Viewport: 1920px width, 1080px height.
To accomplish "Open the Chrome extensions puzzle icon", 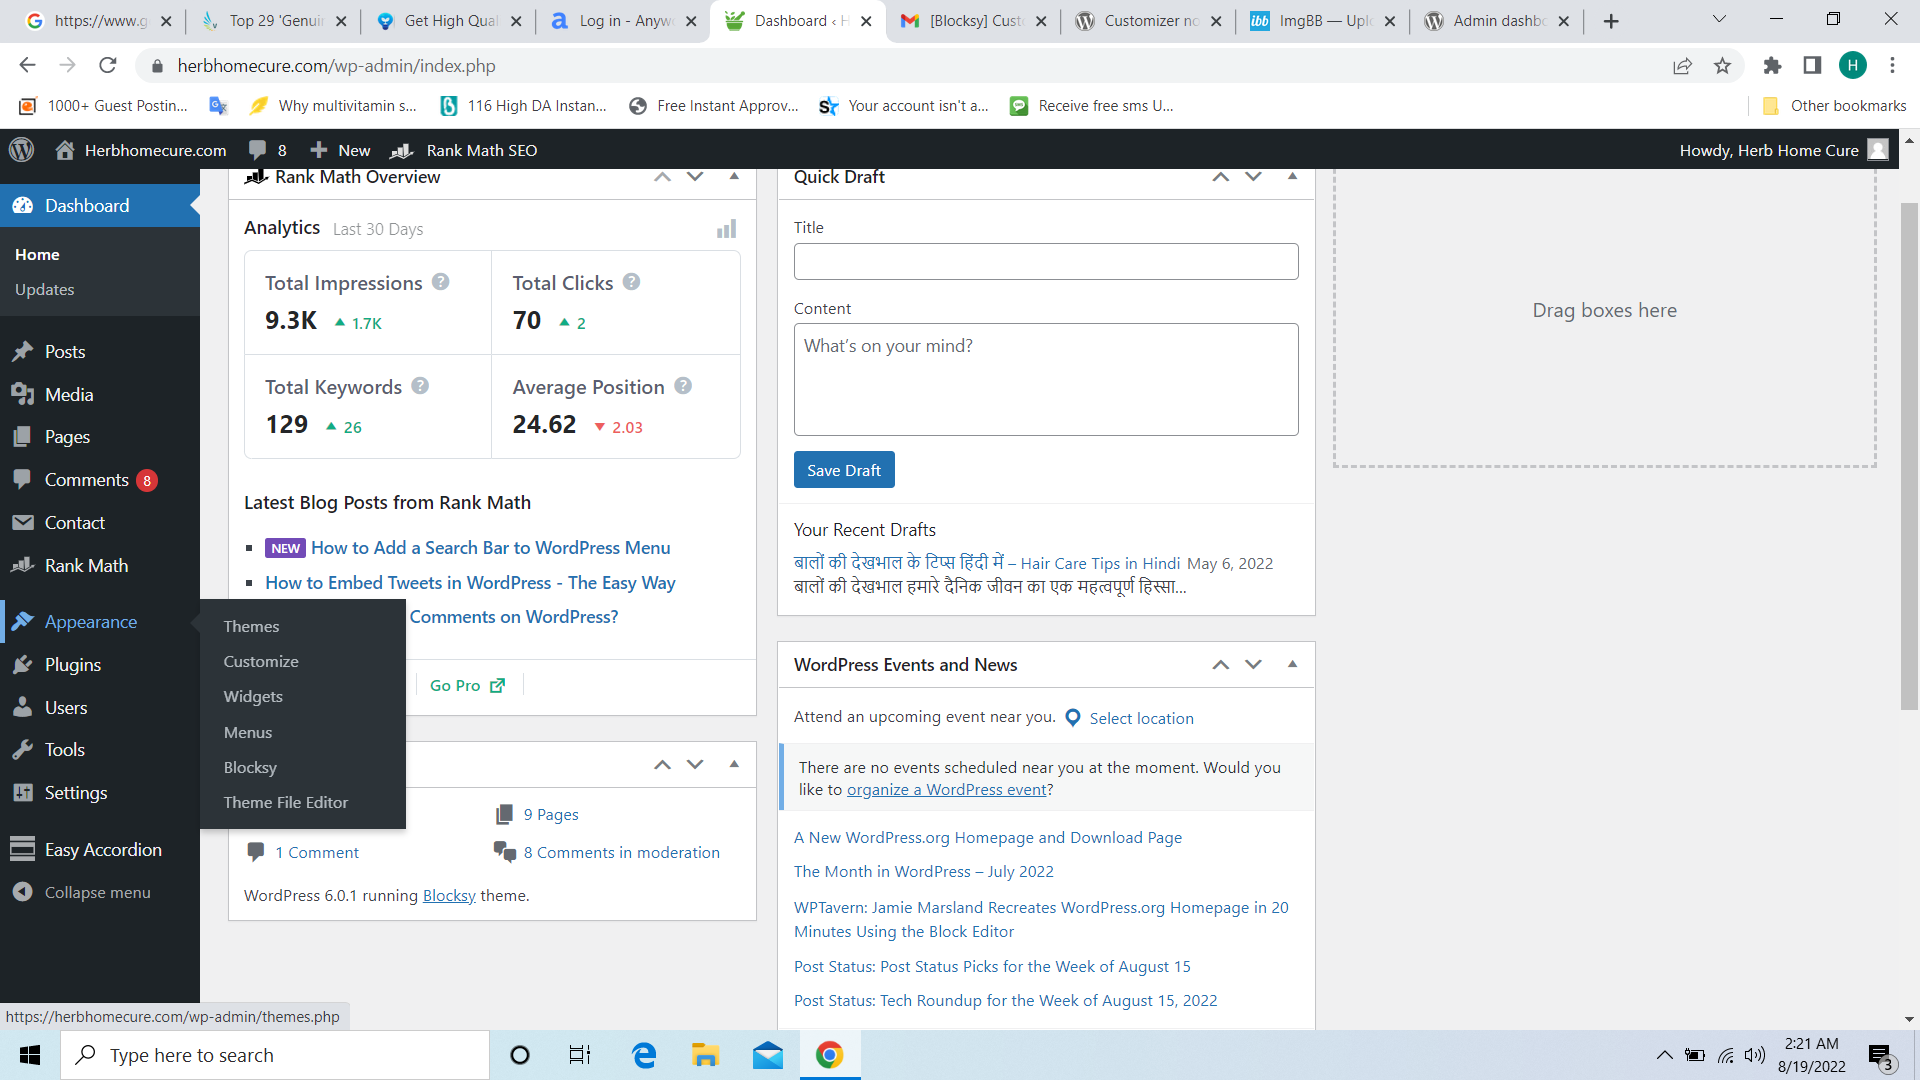I will [1772, 66].
